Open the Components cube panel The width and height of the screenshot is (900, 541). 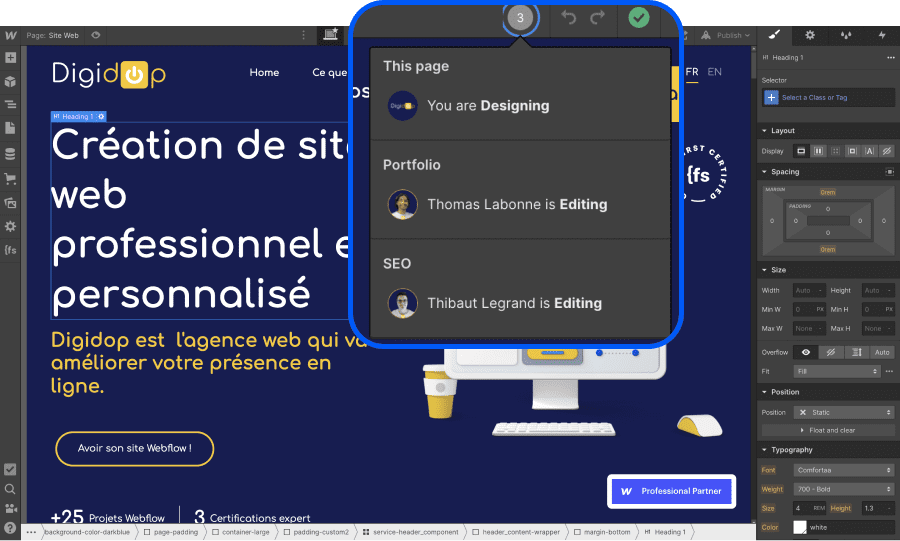click(10, 81)
